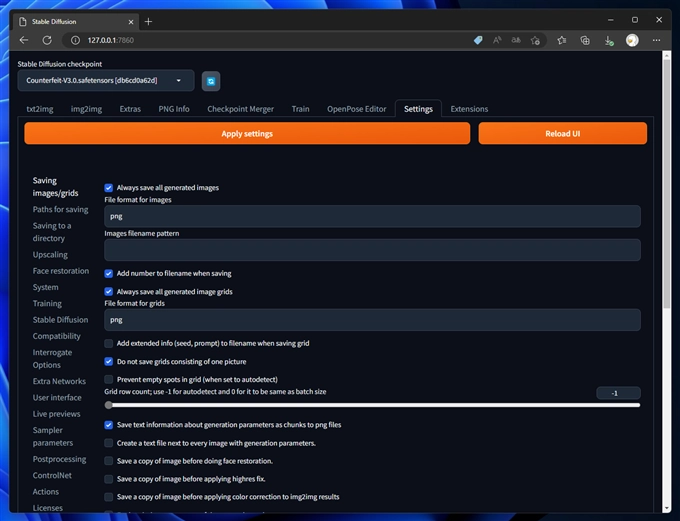The height and width of the screenshot is (521, 680).
Task: Open the User interface settings section
Action: click(57, 398)
